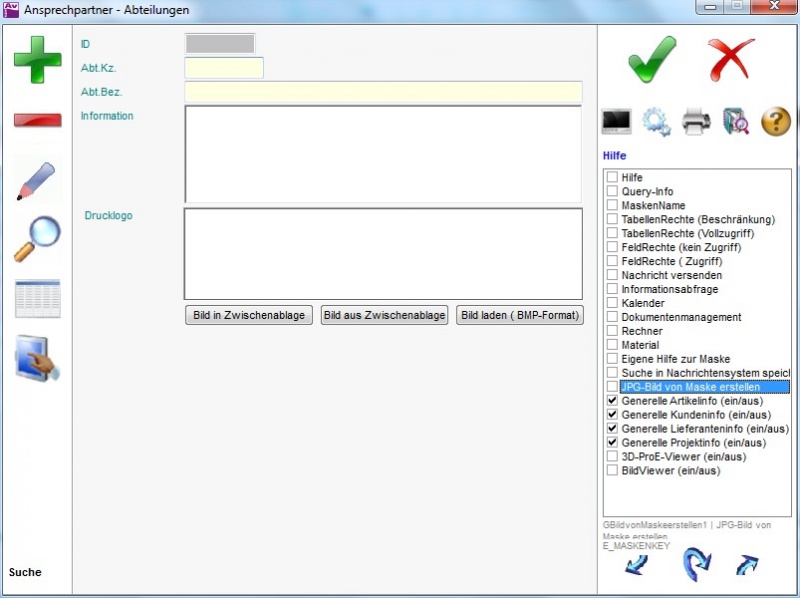
Task: Click the Bild in Zwischenablage button
Action: click(249, 315)
